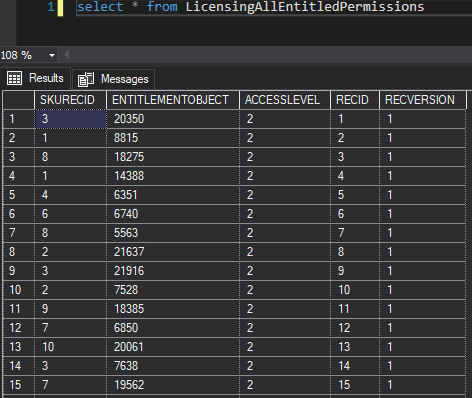Select the ACCESSLEVEL column header
The image size is (472, 398).
click(285, 100)
